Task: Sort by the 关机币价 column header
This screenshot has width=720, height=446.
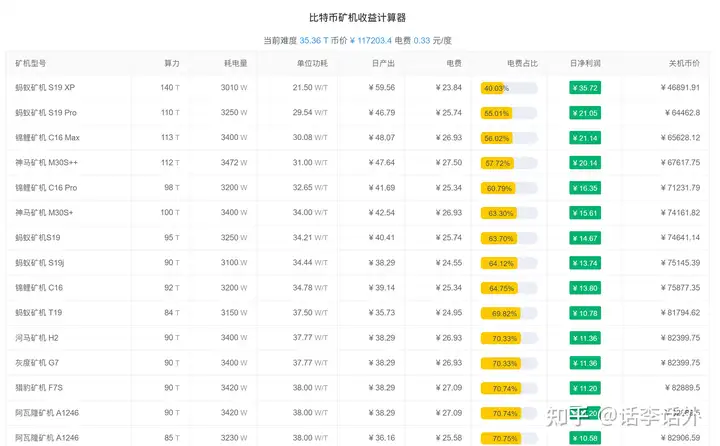Action: tap(684, 63)
